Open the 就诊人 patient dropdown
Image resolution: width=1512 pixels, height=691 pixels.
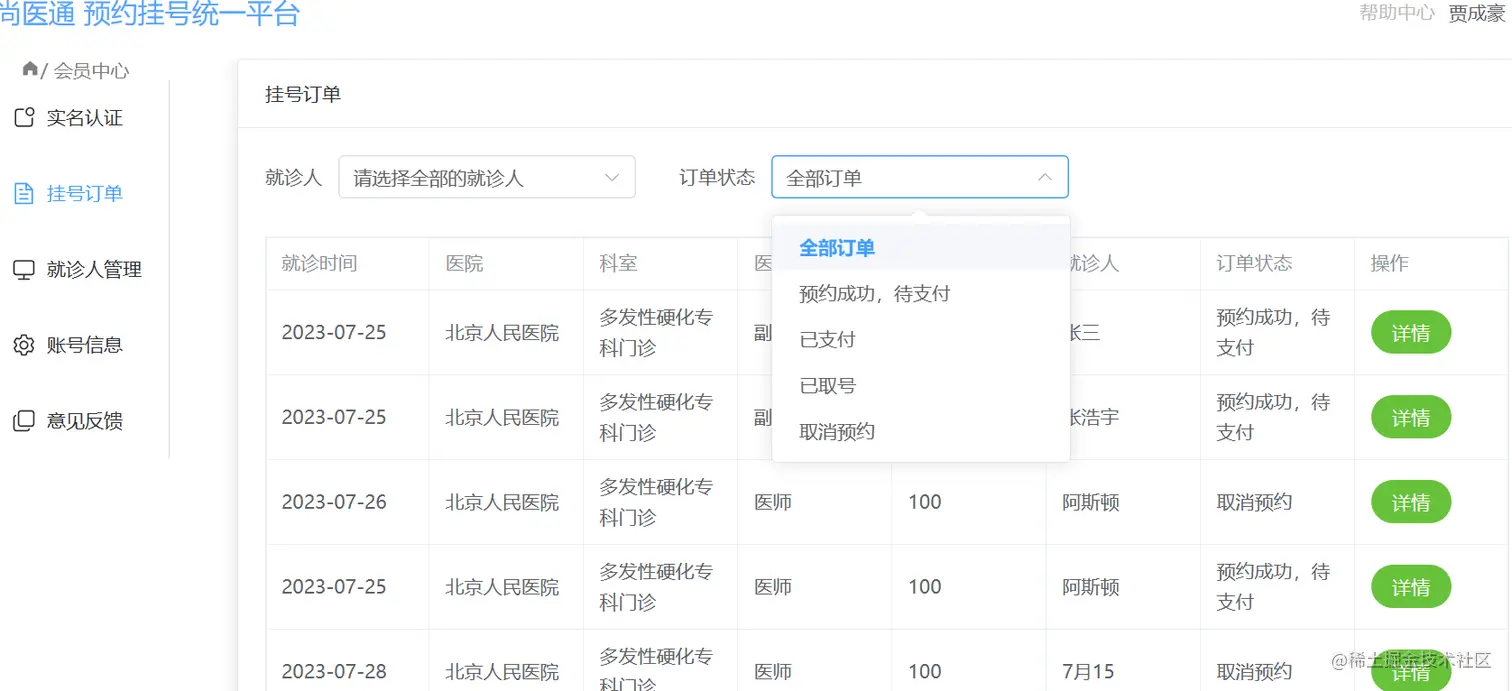point(487,177)
